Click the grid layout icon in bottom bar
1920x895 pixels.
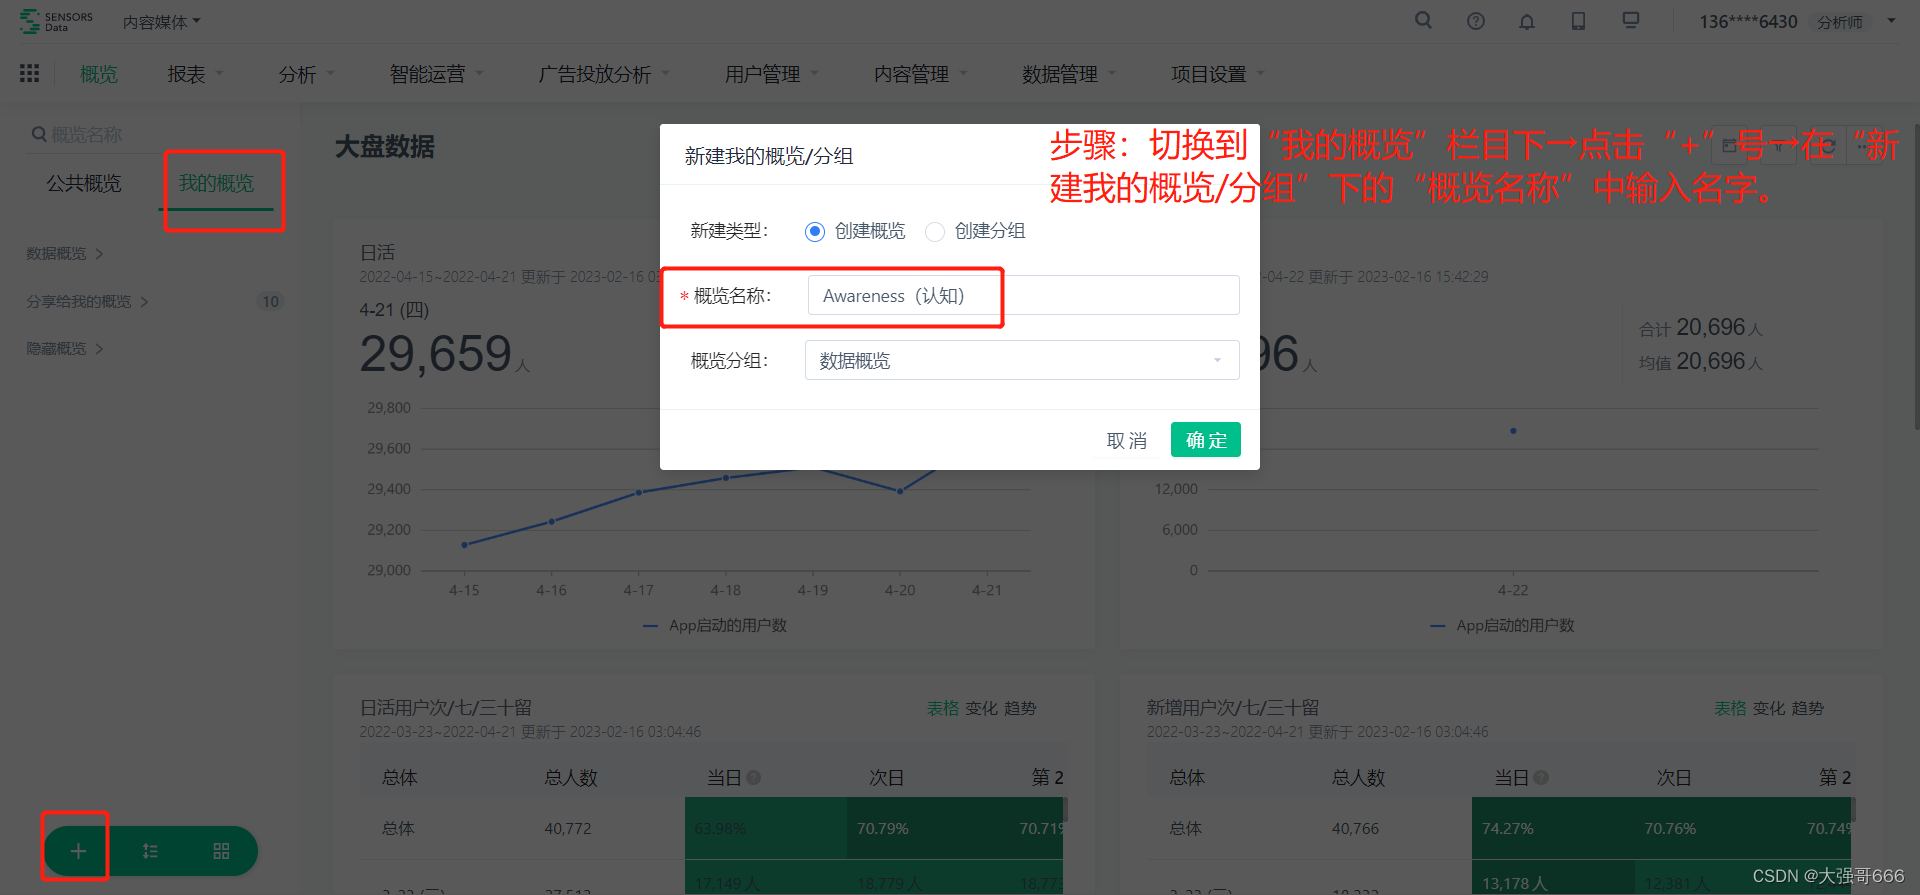222,851
